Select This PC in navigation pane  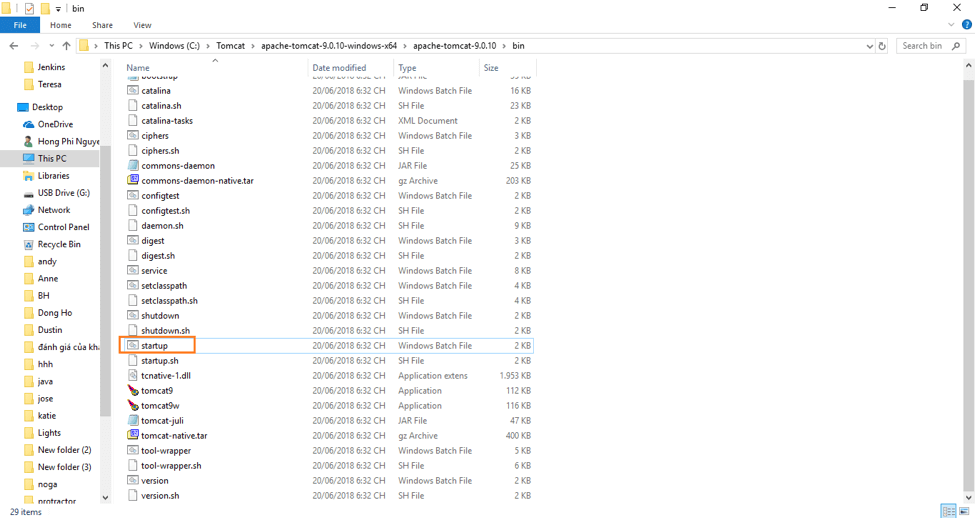(x=52, y=159)
